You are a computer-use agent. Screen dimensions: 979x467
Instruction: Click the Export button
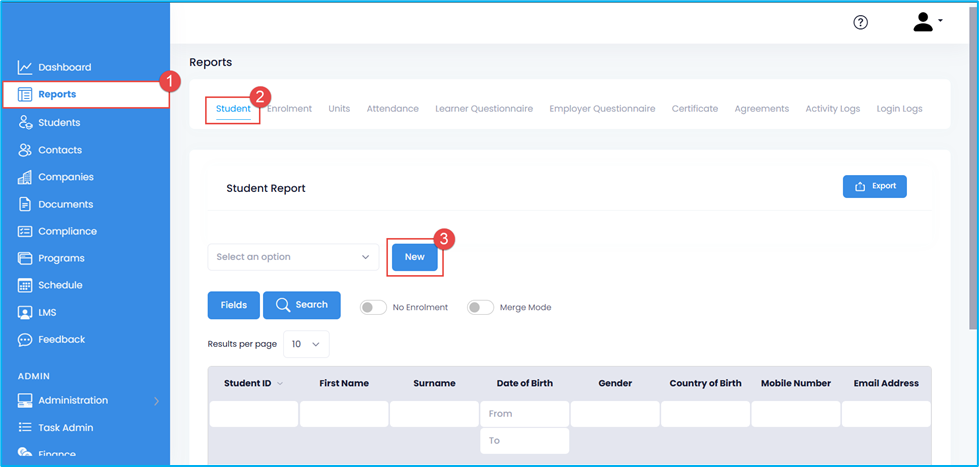(x=874, y=186)
